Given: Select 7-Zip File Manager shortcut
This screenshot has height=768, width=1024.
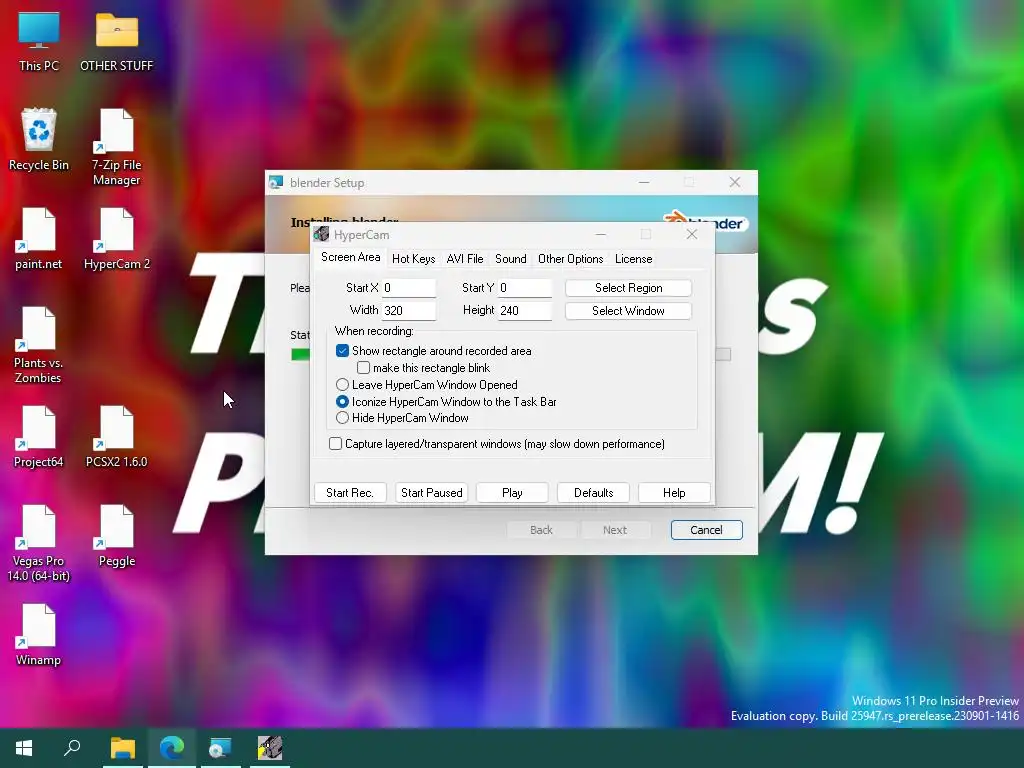Looking at the screenshot, I should click(116, 148).
